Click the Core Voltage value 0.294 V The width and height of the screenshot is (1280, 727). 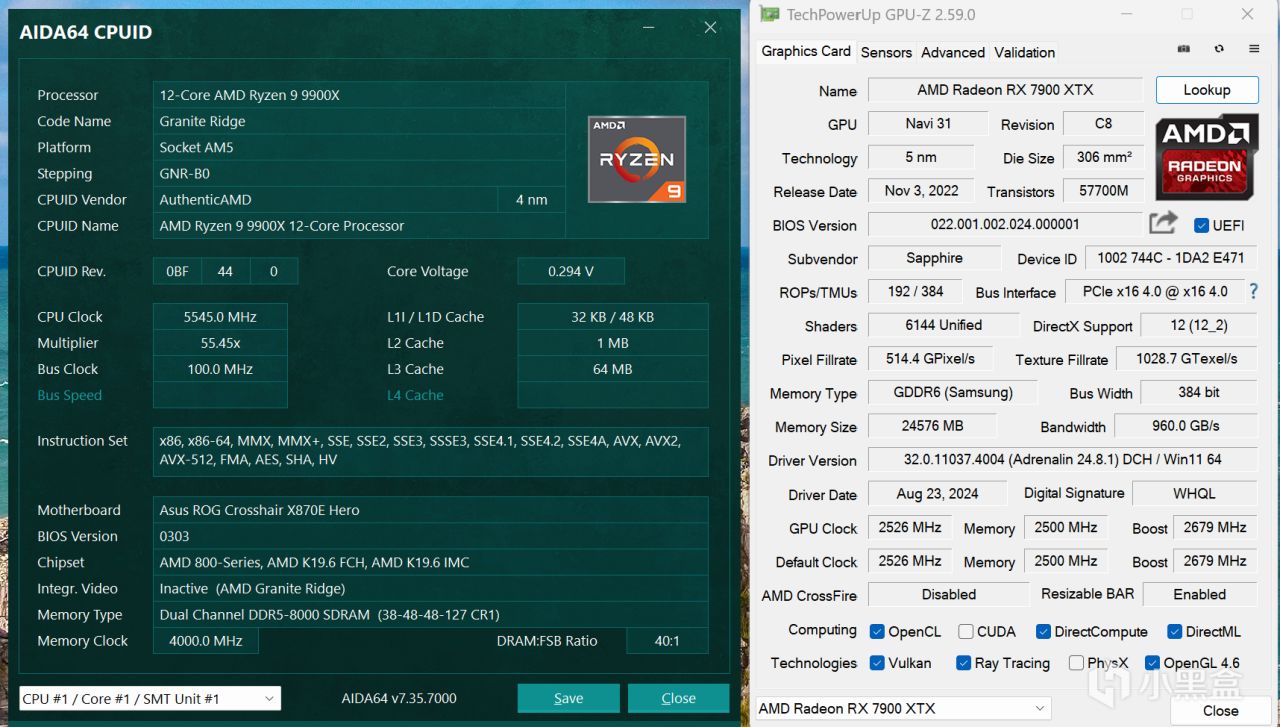[571, 271]
